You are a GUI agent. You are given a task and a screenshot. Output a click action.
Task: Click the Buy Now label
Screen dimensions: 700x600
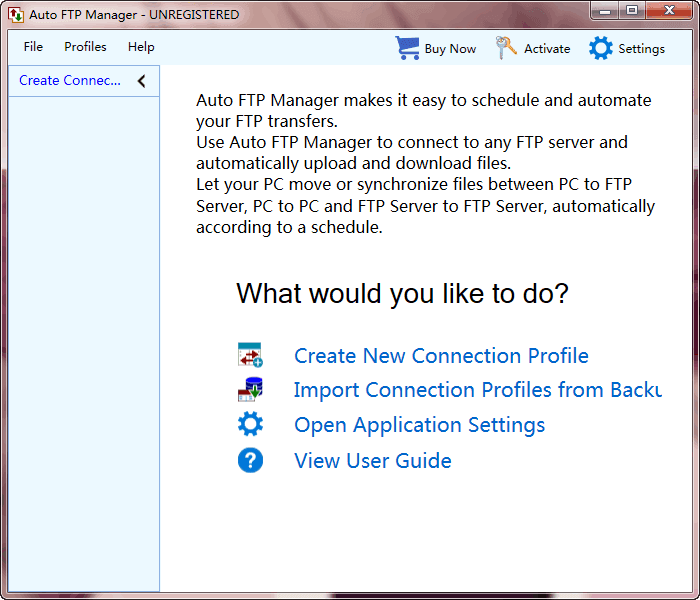450,49
